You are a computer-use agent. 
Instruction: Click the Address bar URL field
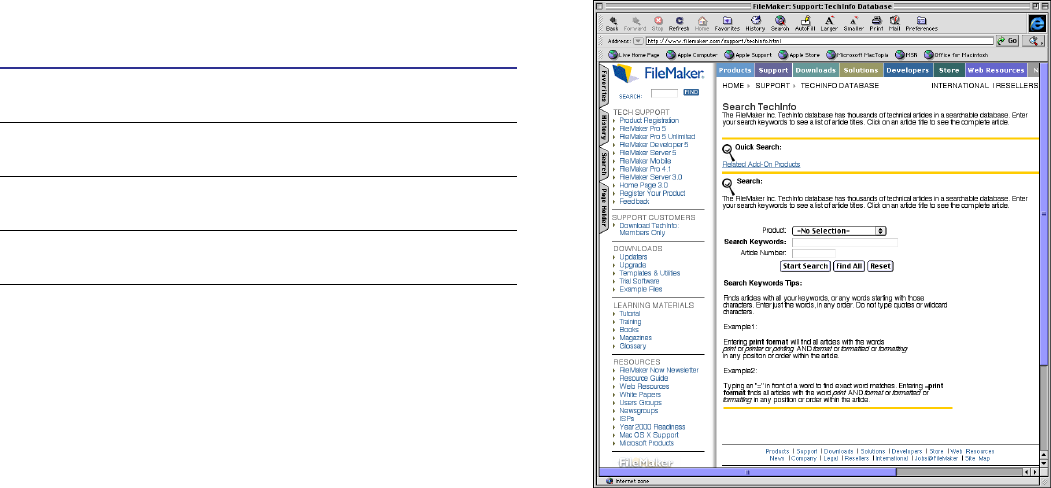(818, 41)
